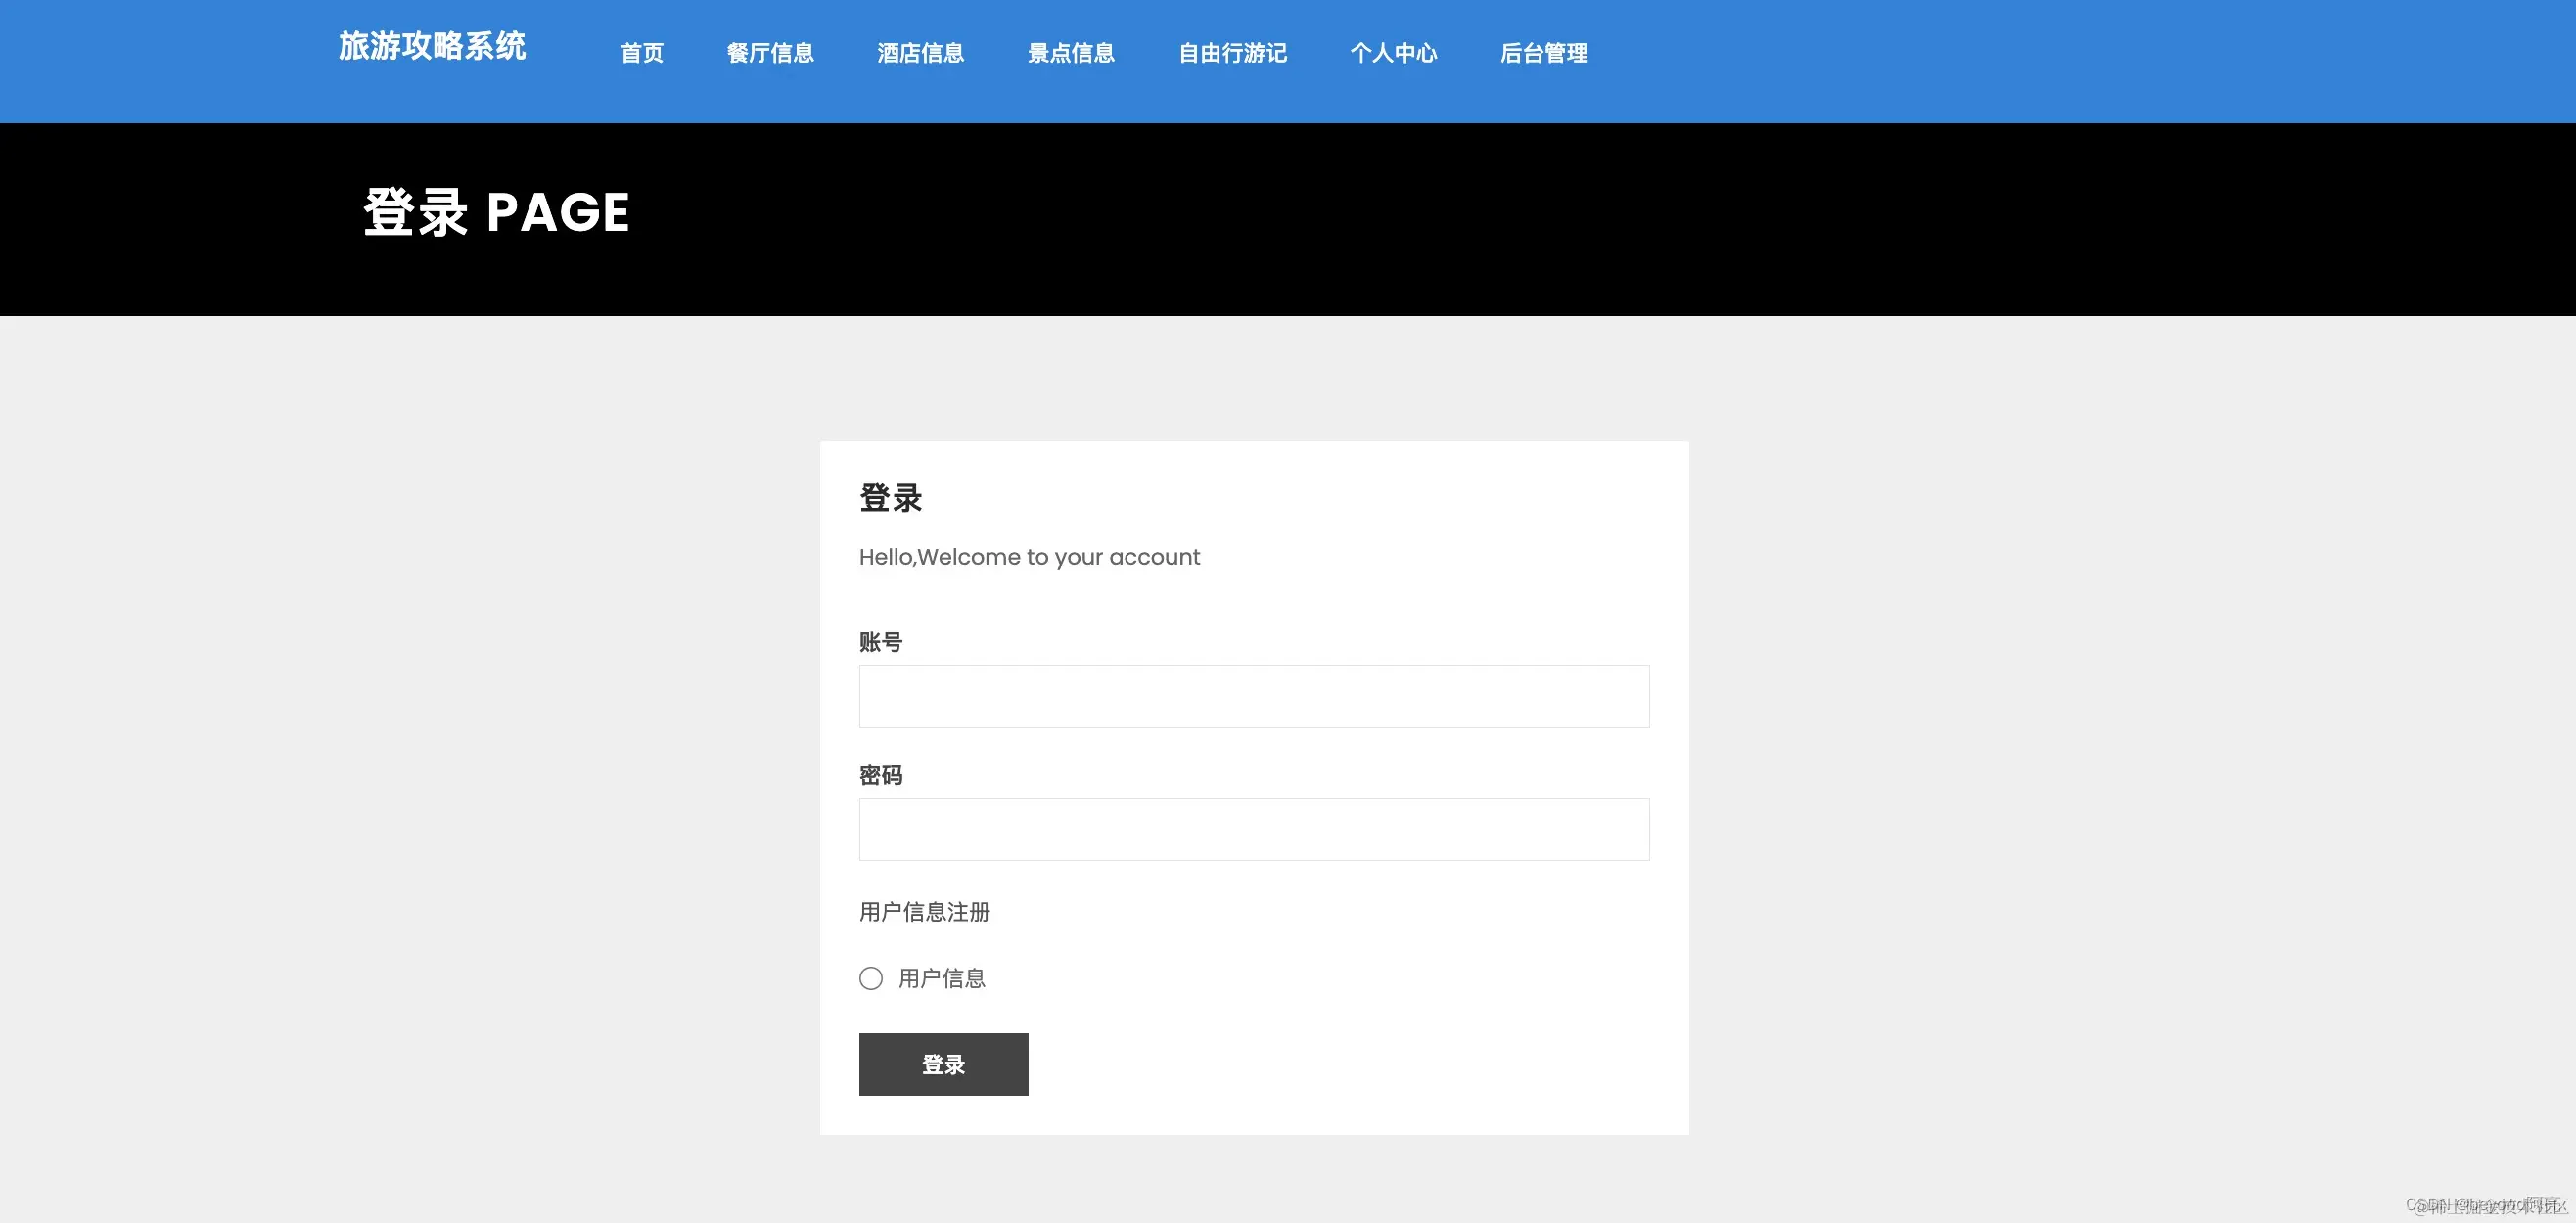2576x1223 pixels.
Task: Open the 酒店信息 page
Action: 921,54
